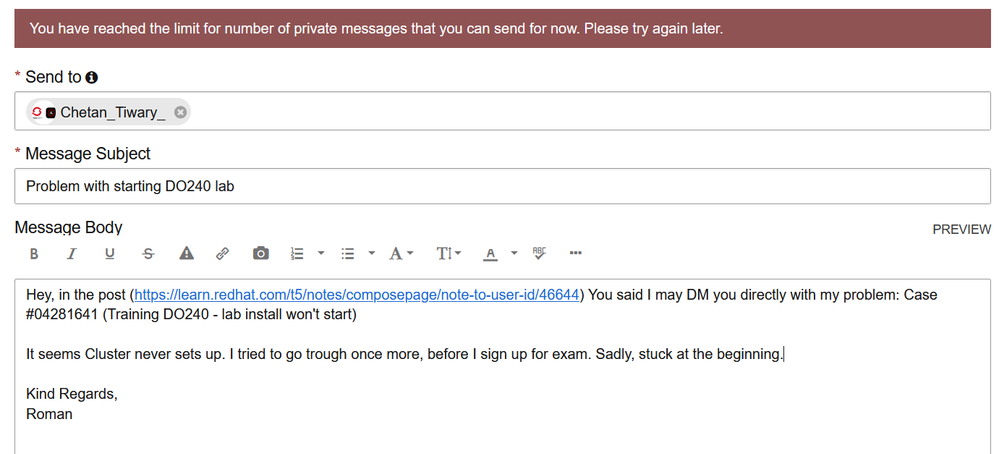This screenshot has width=999, height=454.
Task: Expand numbered list style dropdown arrow
Action: tap(321, 254)
